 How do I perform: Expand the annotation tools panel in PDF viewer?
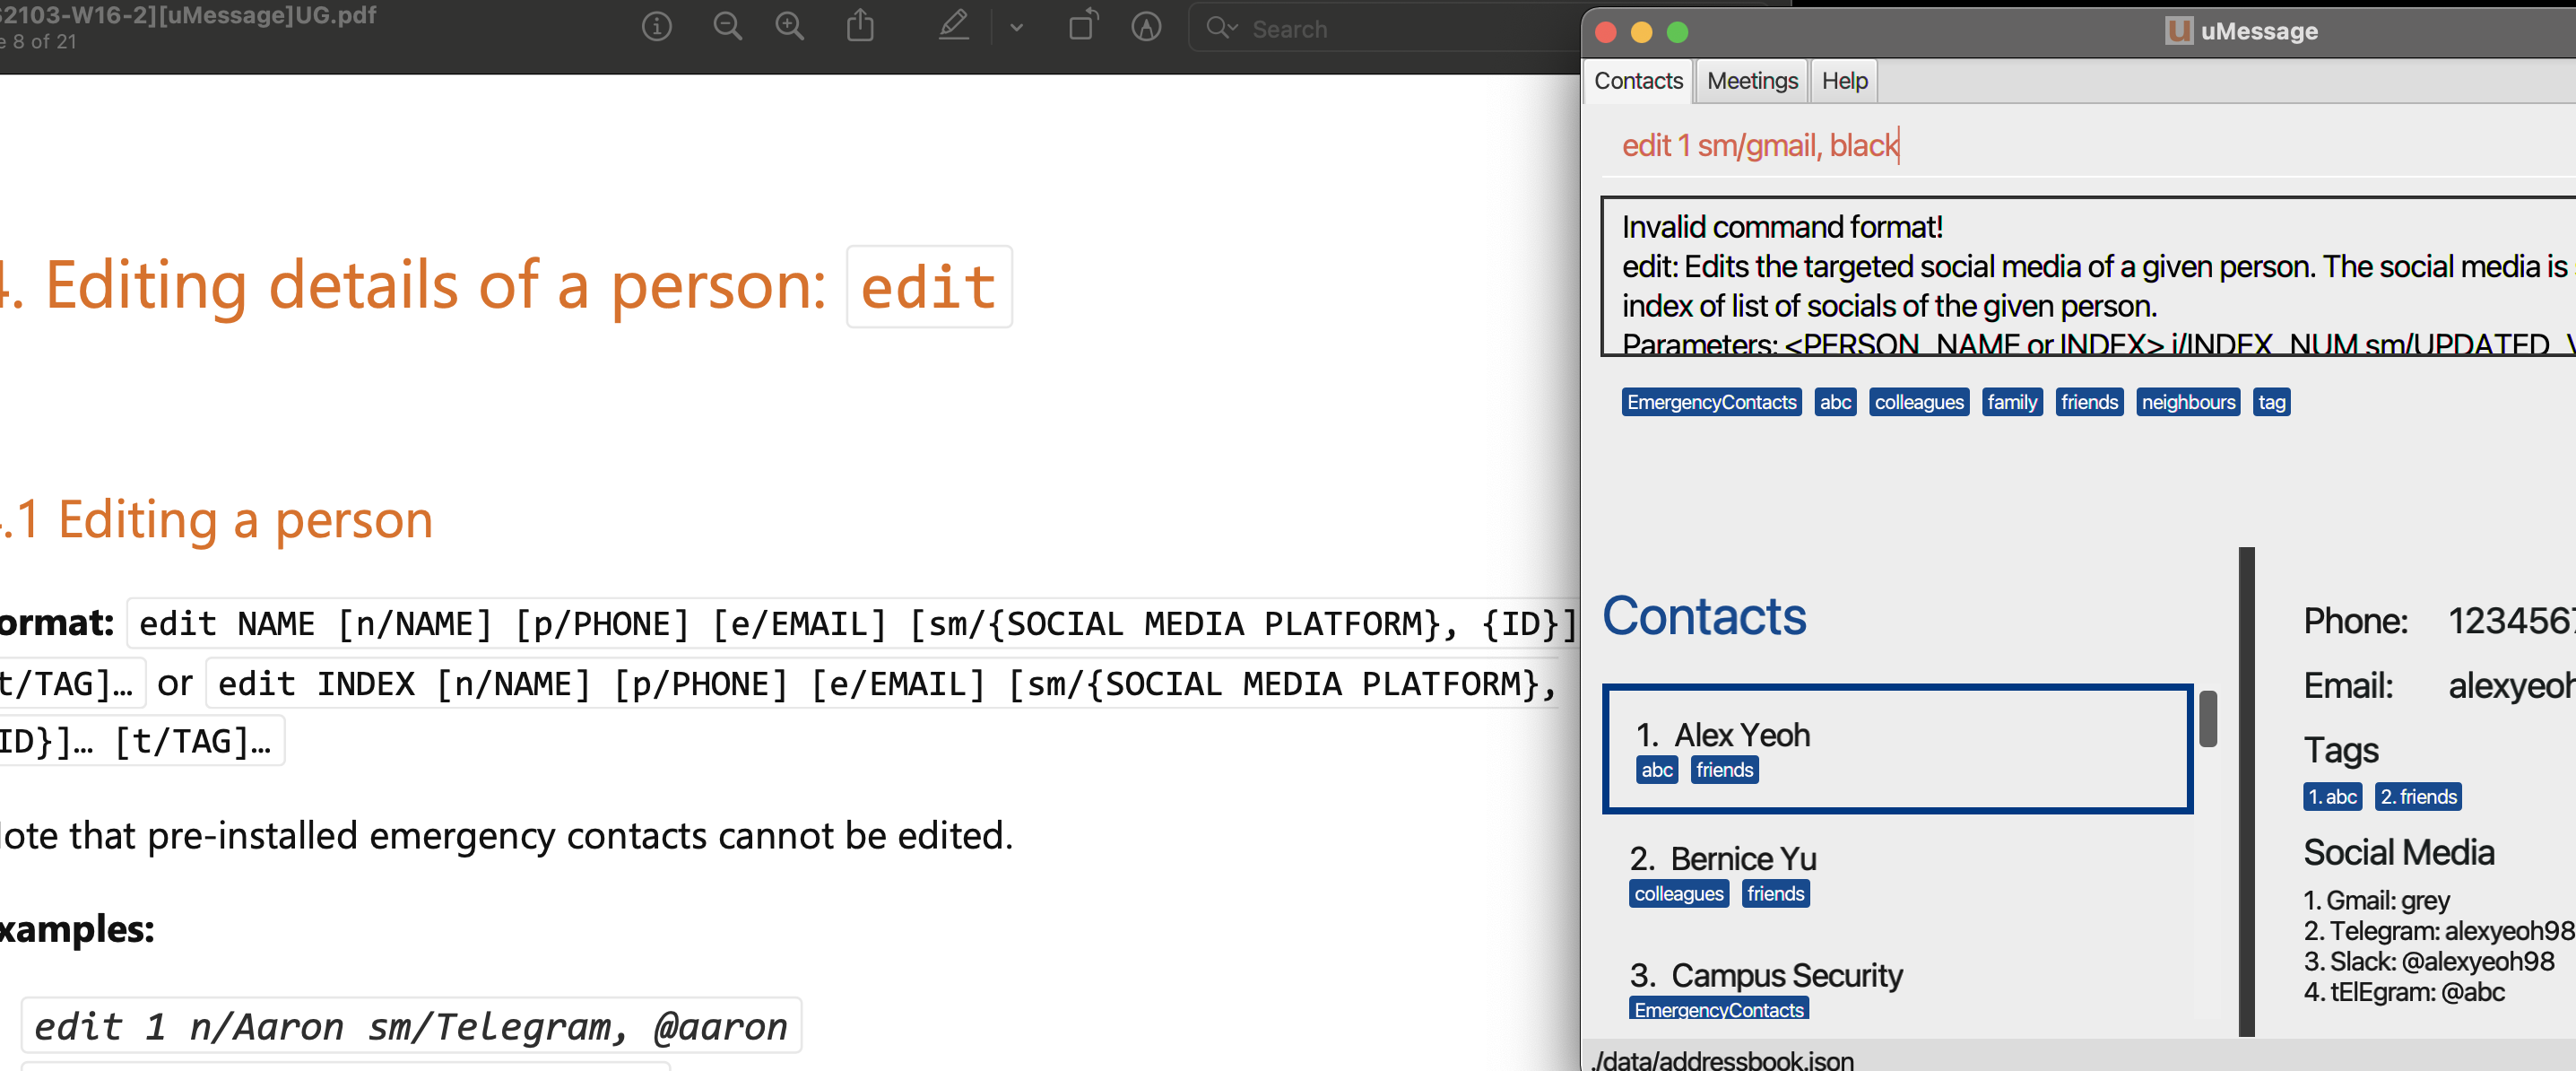[1019, 24]
